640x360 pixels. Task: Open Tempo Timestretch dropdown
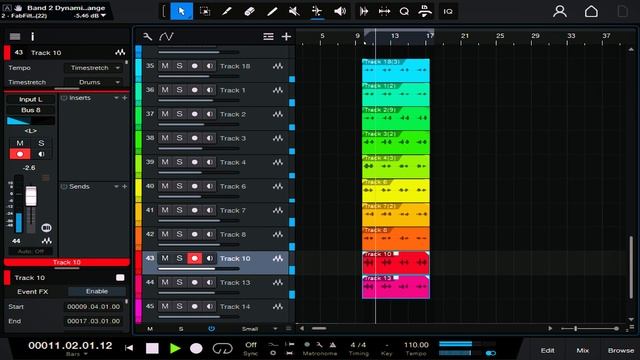click(94, 68)
